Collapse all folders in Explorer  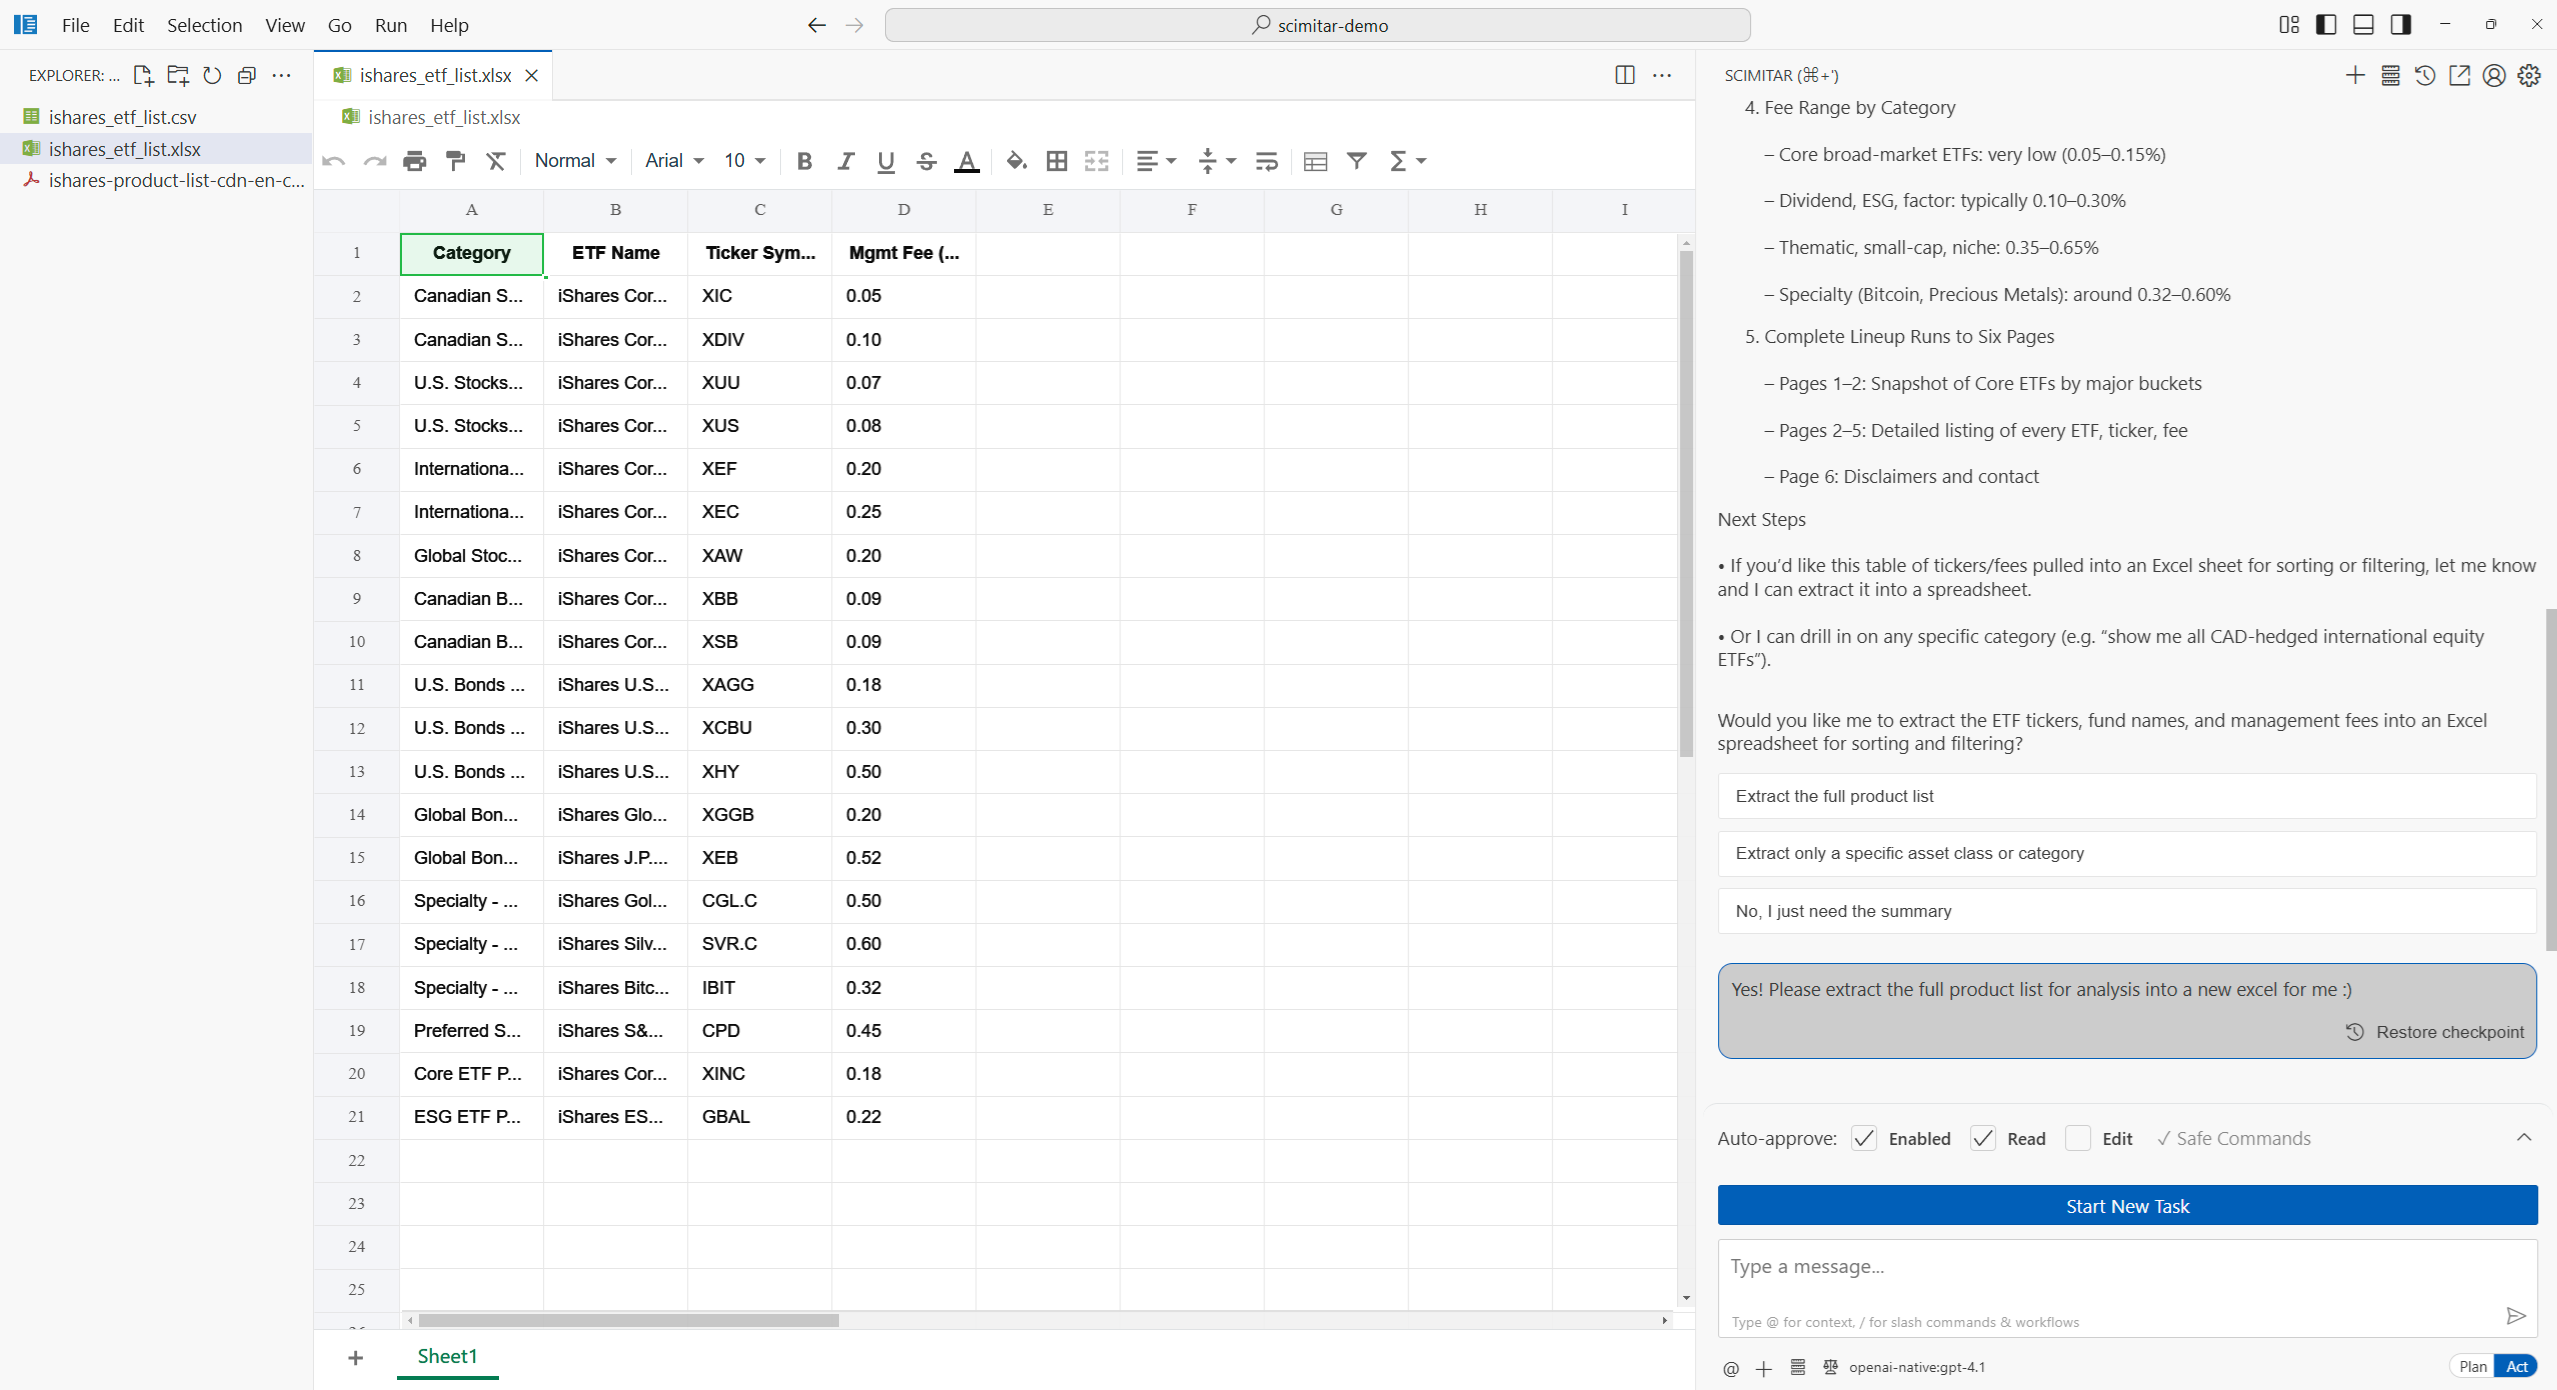click(247, 75)
